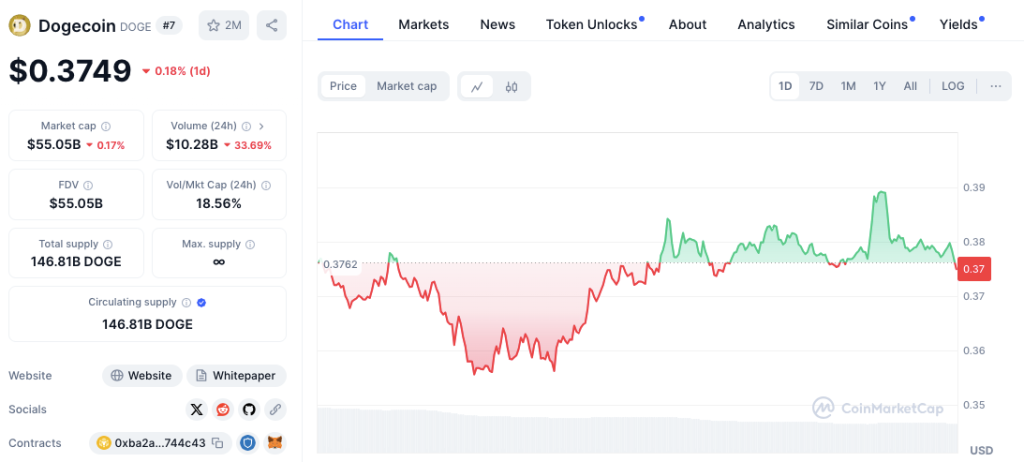The image size is (1024, 462).
Task: Open the chain-link socials icon
Action: [275, 410]
